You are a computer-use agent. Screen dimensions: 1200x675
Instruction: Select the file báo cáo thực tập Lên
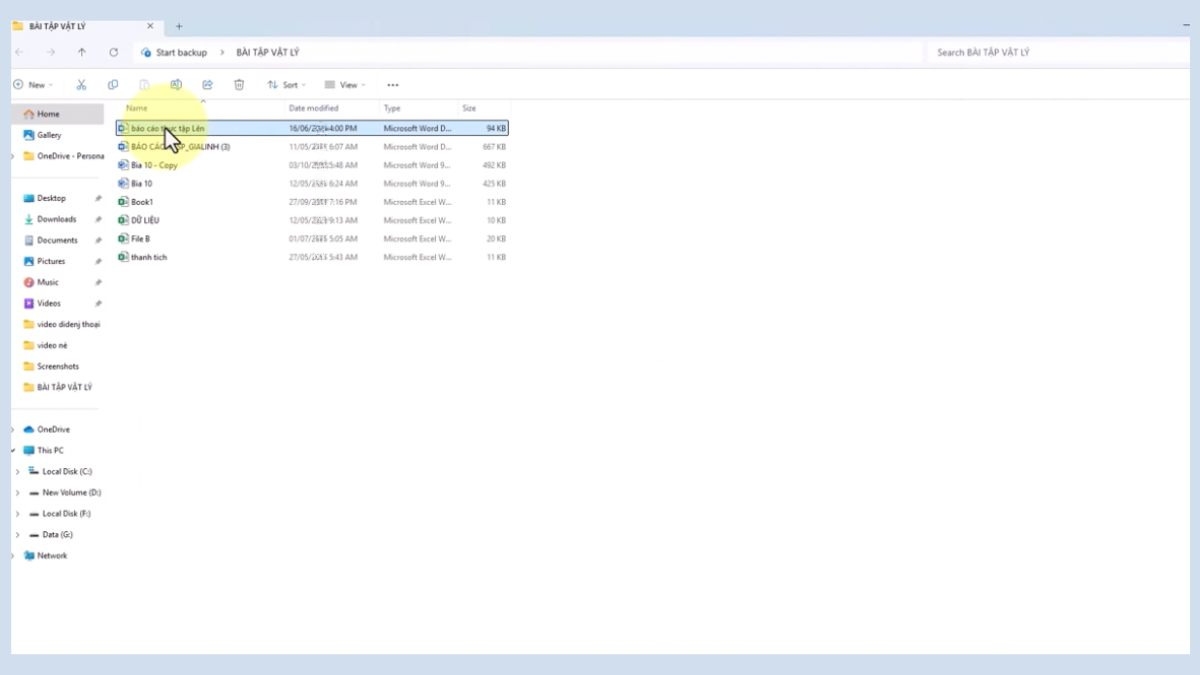pyautogui.click(x=312, y=128)
